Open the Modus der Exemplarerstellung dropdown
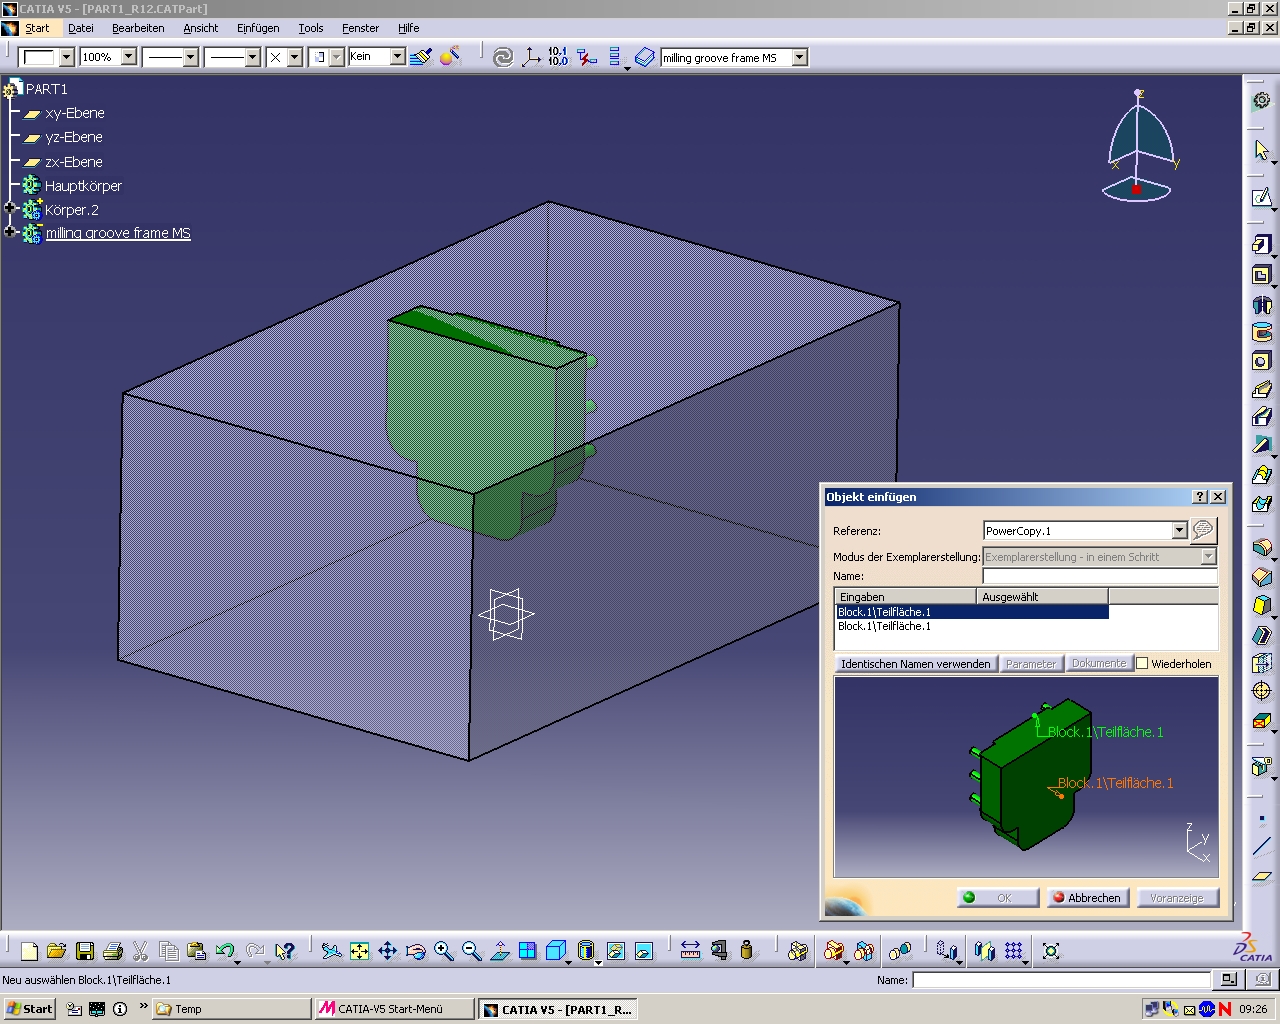 coord(1208,556)
